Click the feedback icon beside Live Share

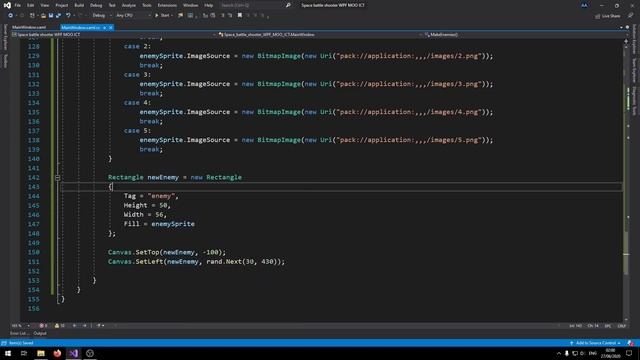click(x=630, y=16)
